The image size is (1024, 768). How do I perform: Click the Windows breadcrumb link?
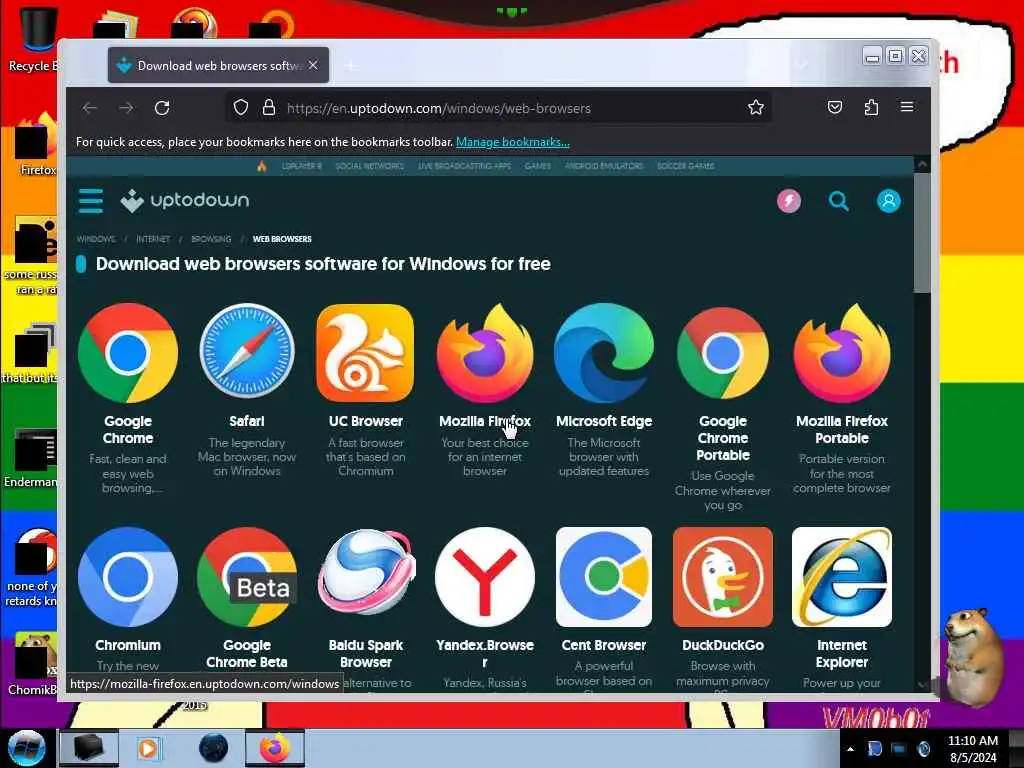tap(96, 239)
